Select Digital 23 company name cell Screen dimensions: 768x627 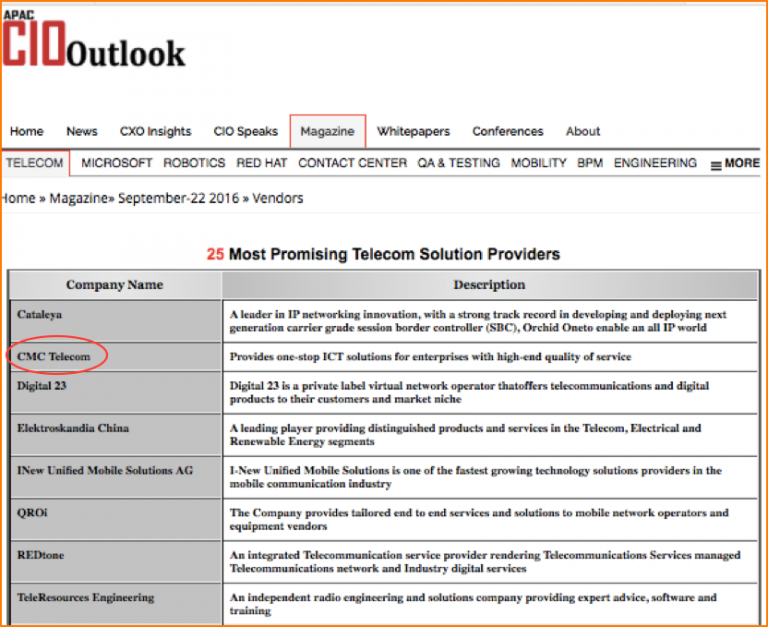[x=116, y=392]
